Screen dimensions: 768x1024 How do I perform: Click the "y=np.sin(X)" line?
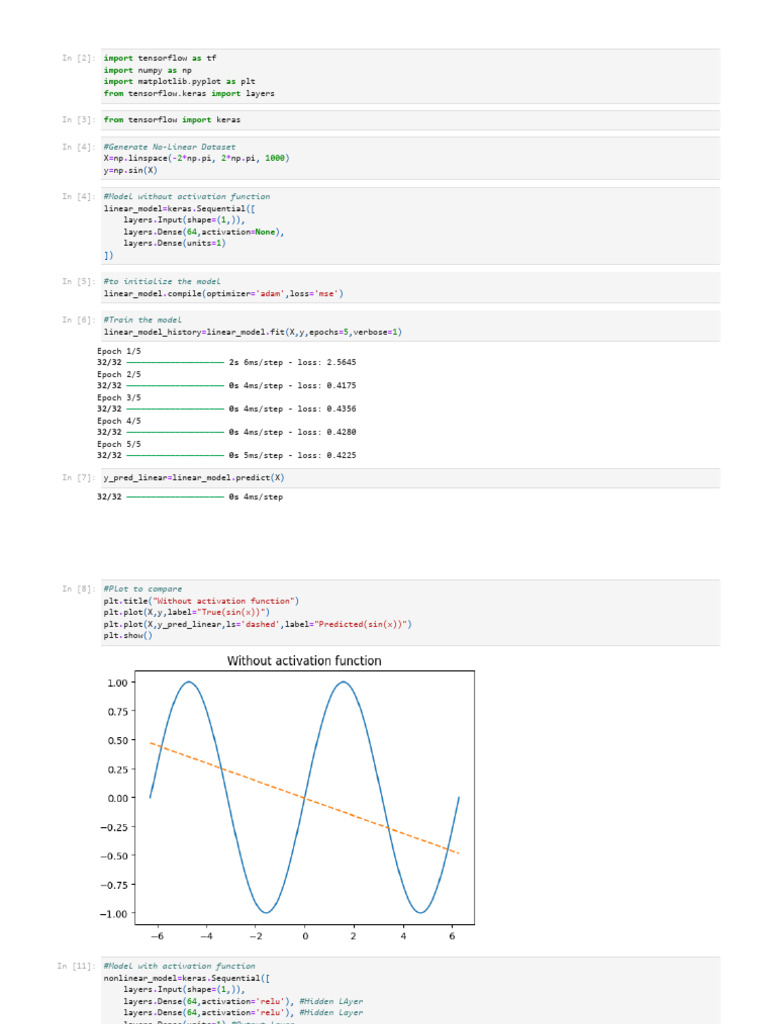click(130, 170)
